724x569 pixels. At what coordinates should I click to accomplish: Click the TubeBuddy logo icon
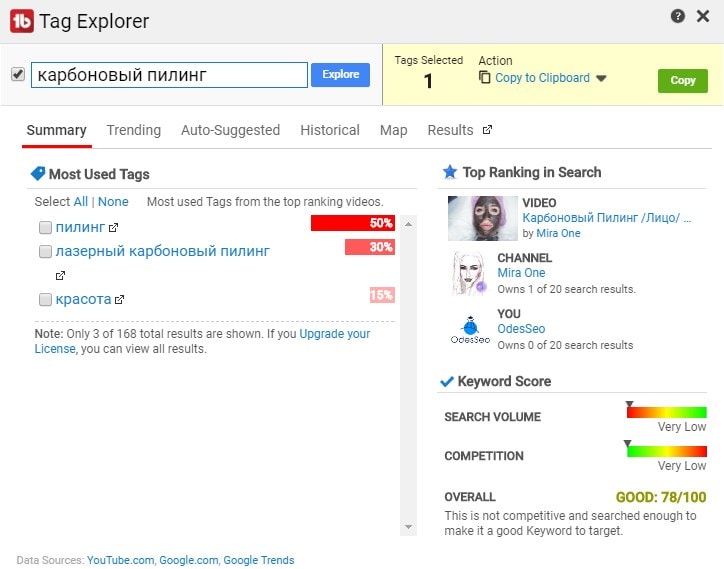(x=22, y=20)
